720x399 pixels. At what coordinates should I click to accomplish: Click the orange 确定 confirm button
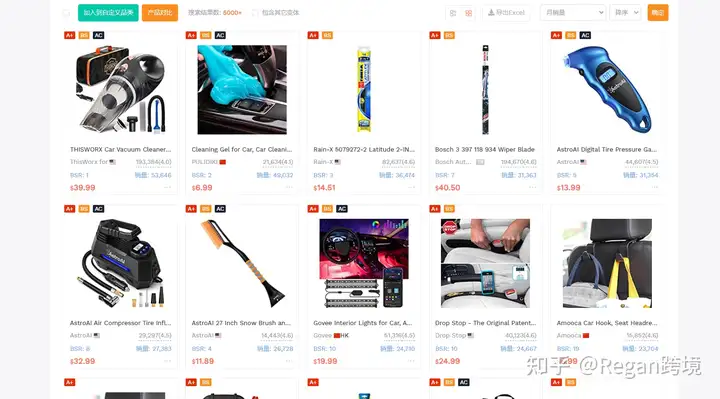tap(658, 13)
